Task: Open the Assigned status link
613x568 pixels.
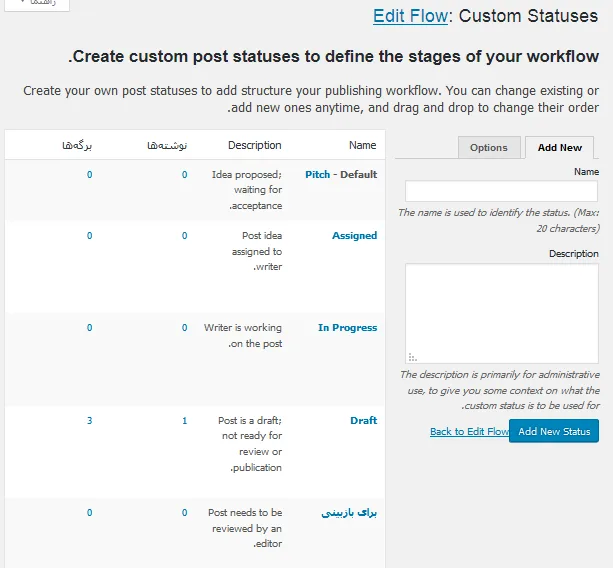Action: (x=355, y=236)
